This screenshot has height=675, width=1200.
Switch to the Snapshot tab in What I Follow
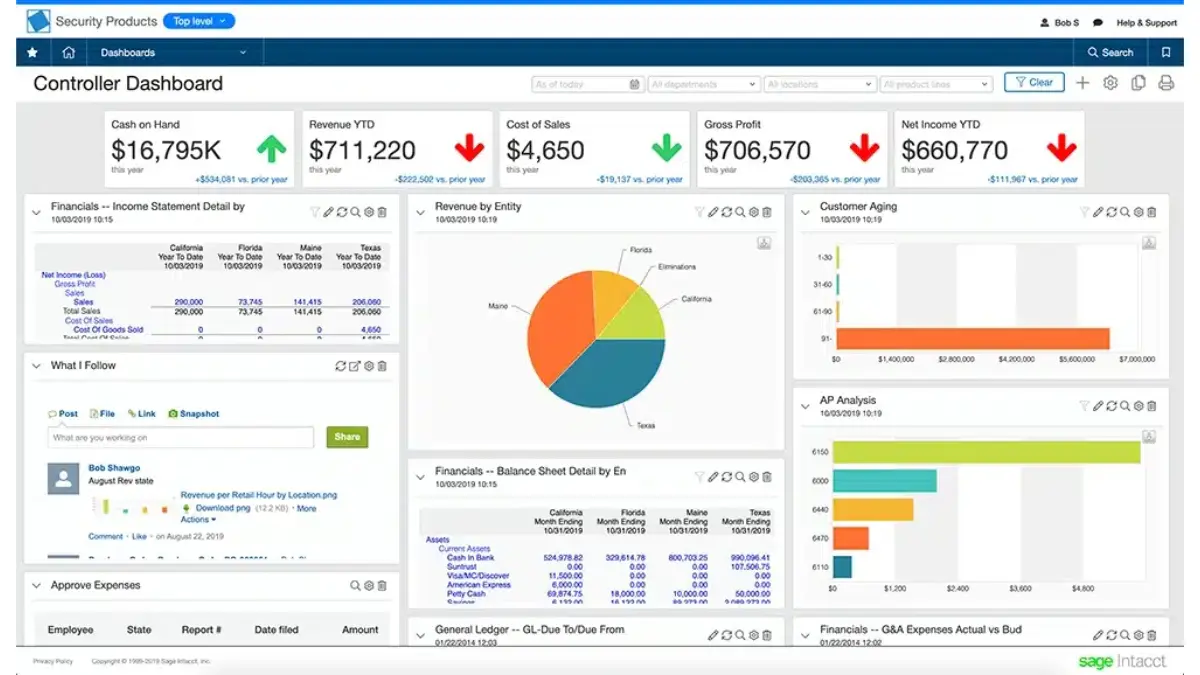click(193, 413)
